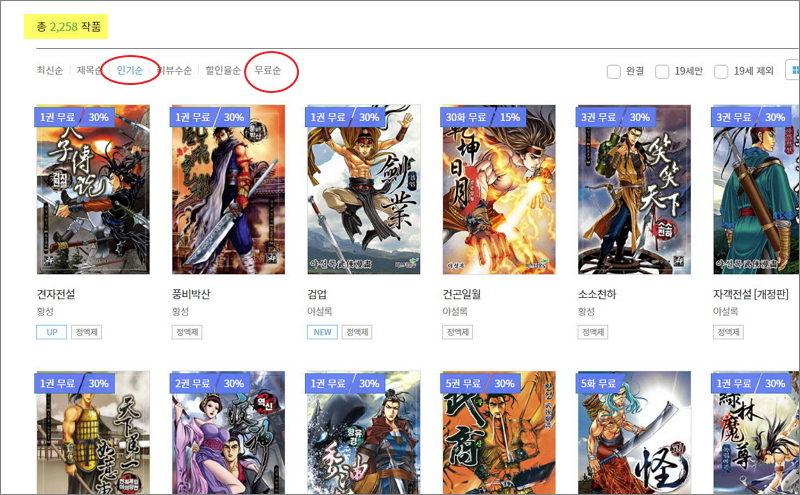800x495 pixels.
Task: Open author 황성 under 풍비박산
Action: (x=180, y=311)
